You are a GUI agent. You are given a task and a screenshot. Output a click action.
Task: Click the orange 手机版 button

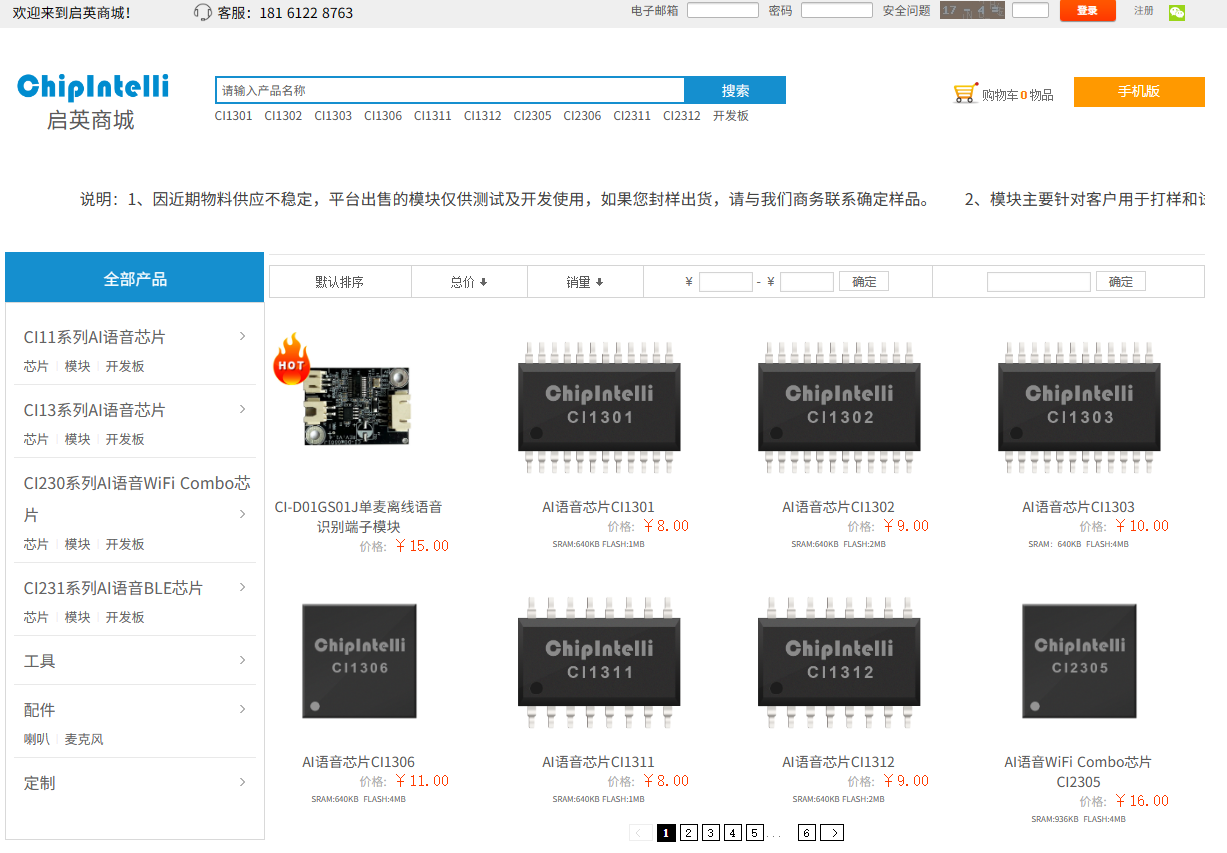tap(1138, 92)
